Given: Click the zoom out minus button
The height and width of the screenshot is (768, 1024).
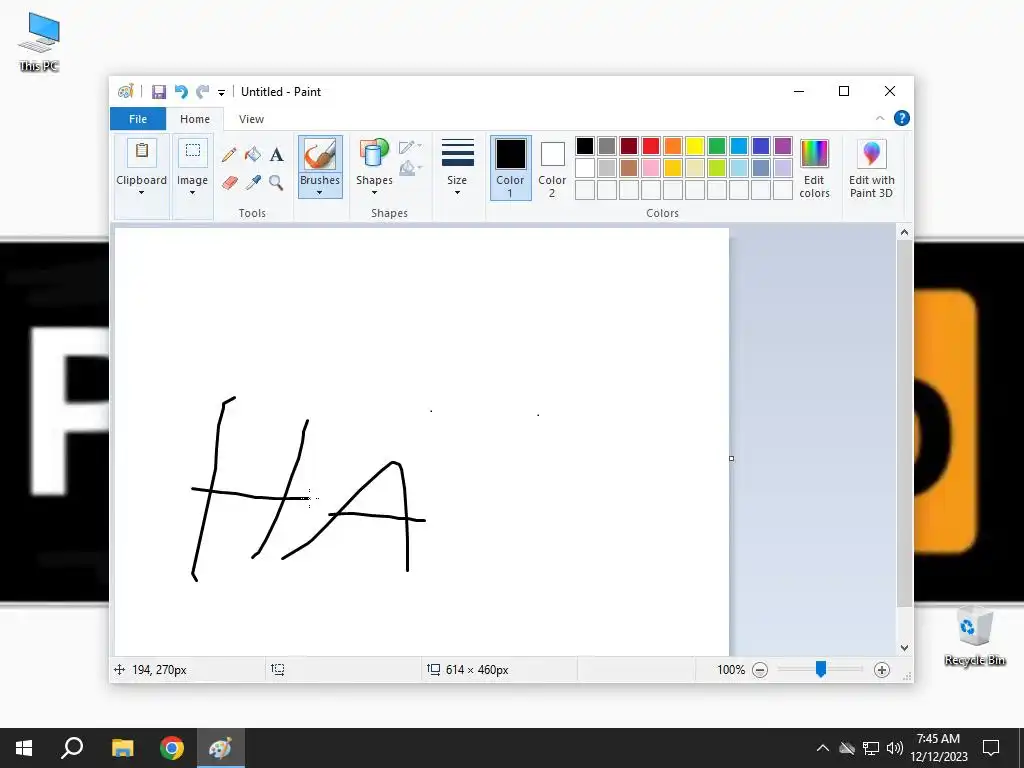Looking at the screenshot, I should click(760, 670).
